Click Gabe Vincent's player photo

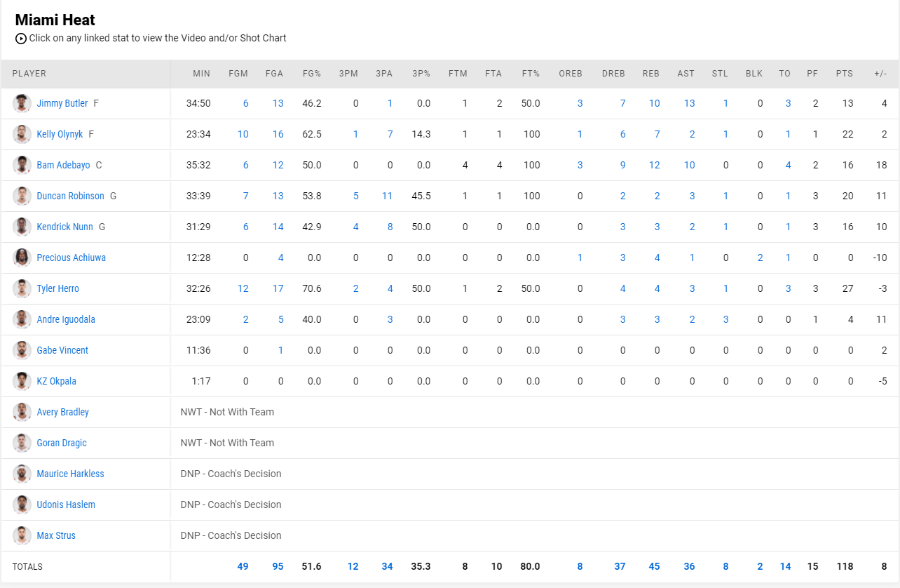22,350
